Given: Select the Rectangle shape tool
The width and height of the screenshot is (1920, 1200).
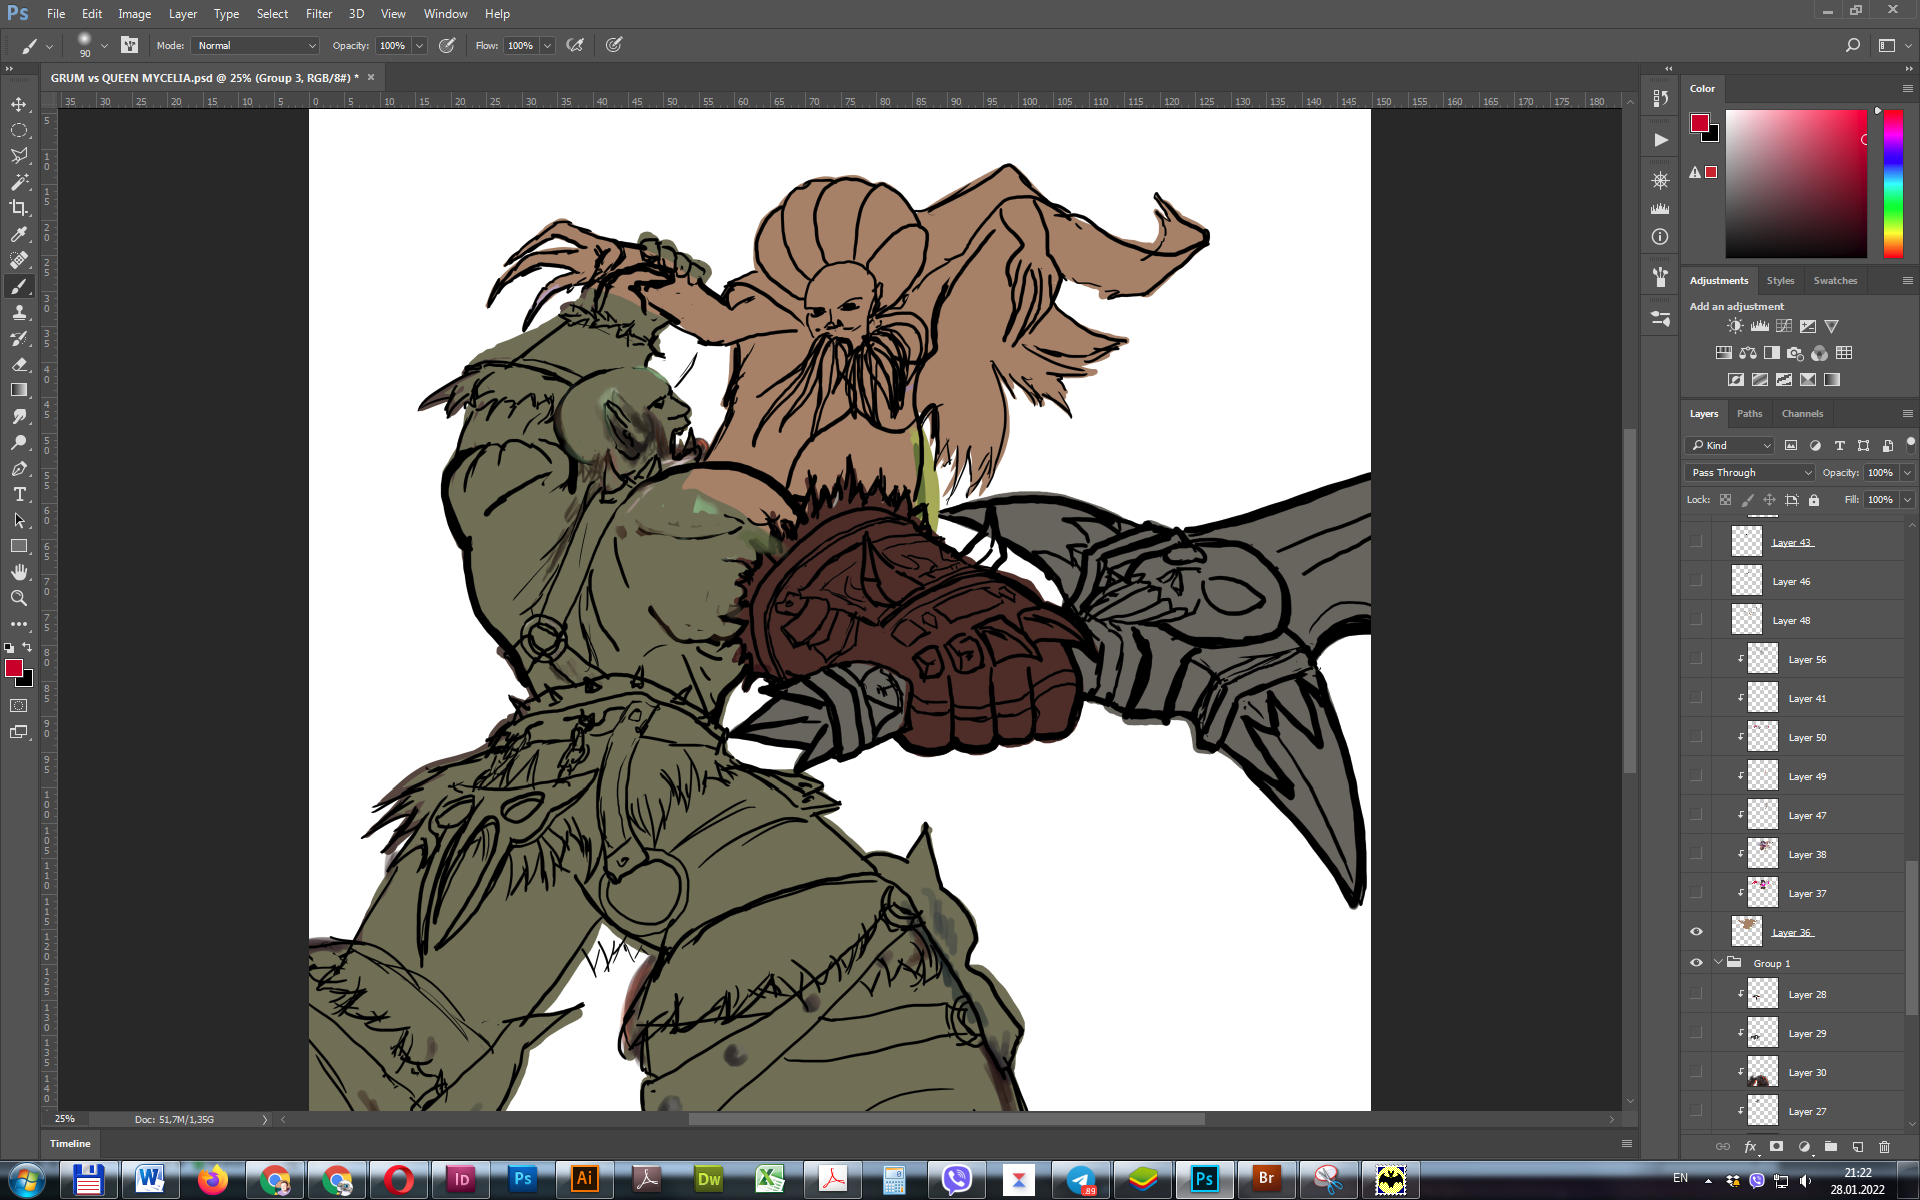Looking at the screenshot, I should click(19, 546).
